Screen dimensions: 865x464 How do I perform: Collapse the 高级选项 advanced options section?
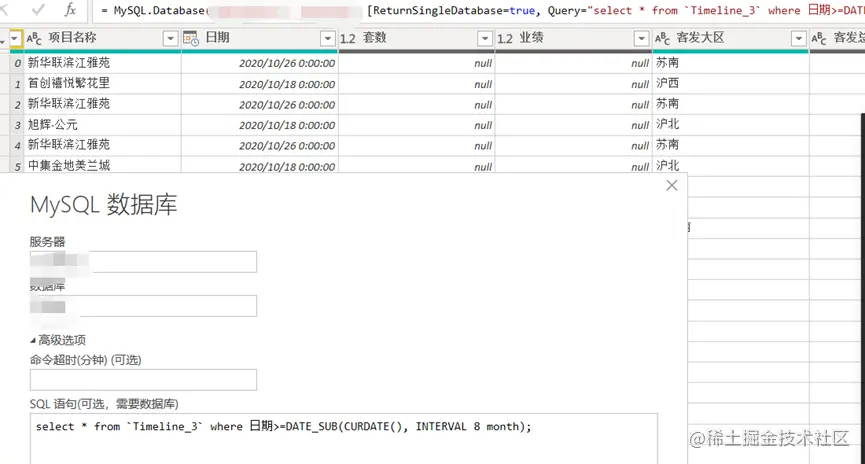58,340
